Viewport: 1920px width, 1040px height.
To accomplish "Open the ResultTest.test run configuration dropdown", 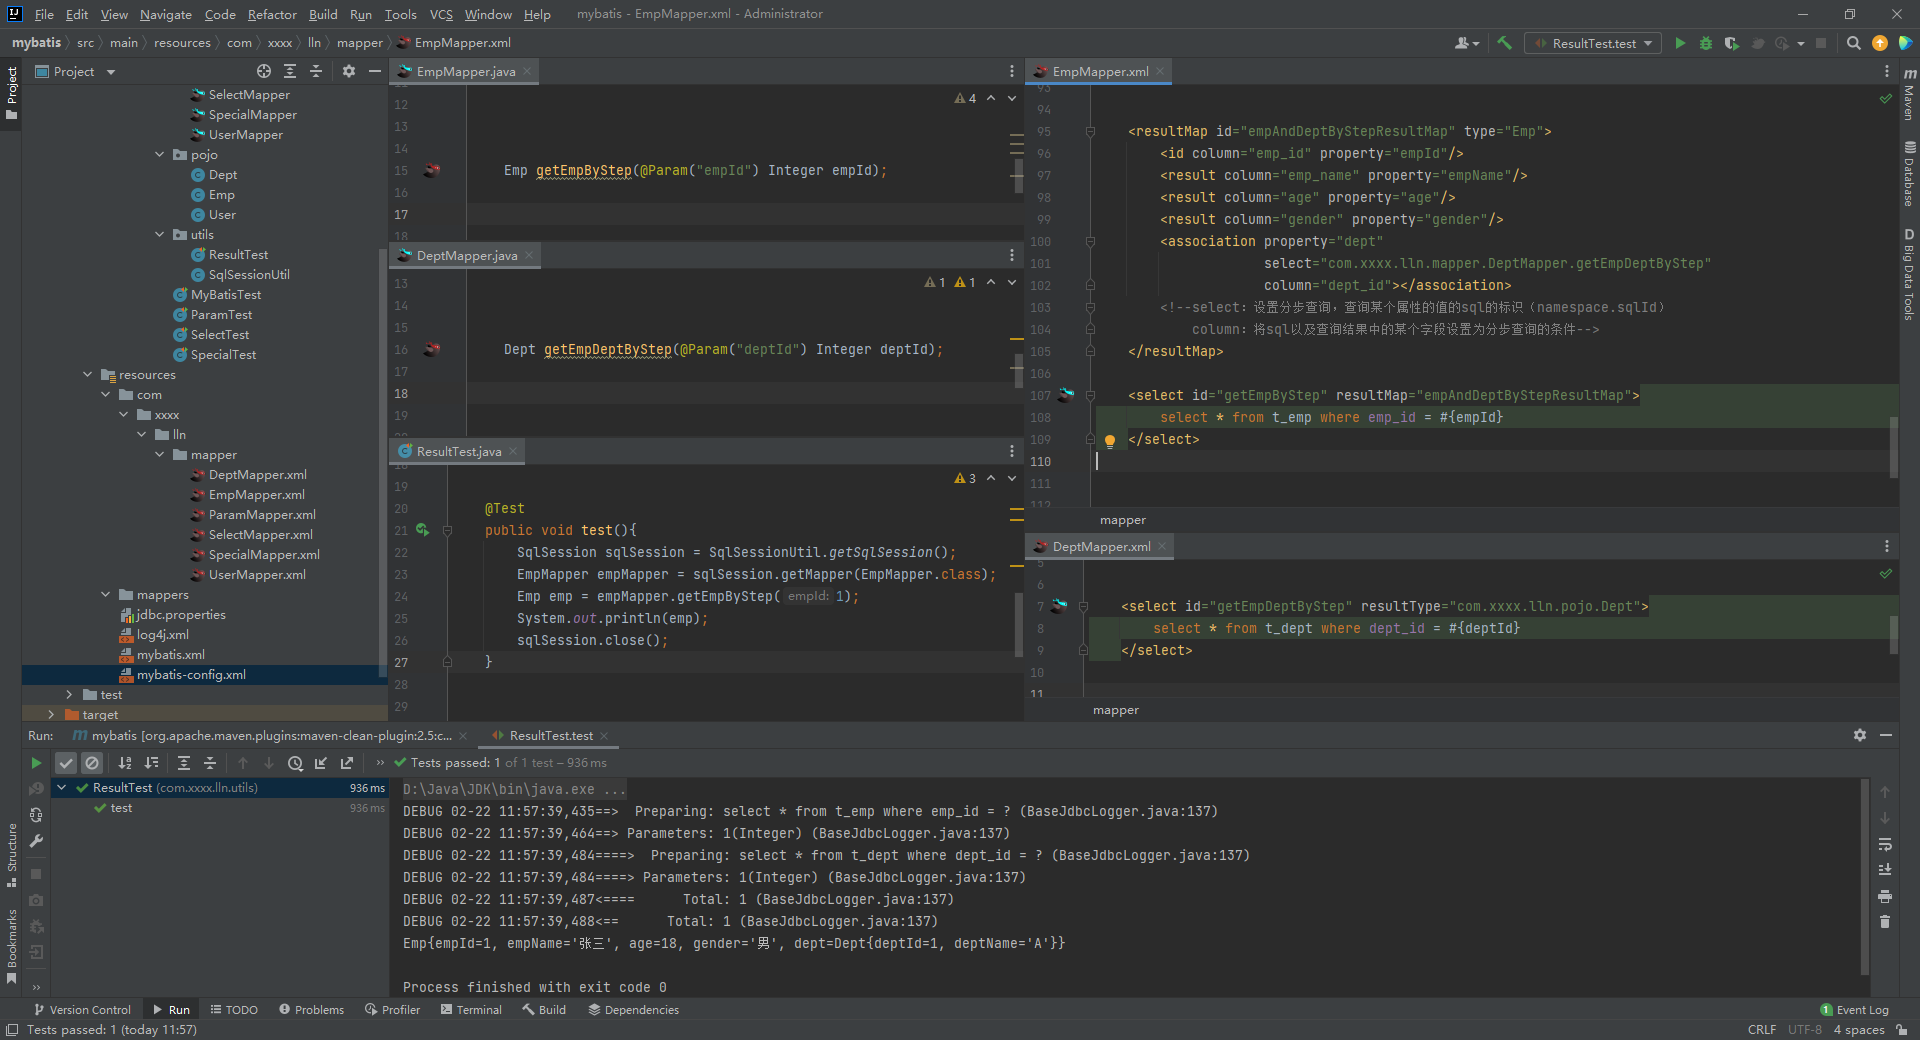I will [x=1593, y=43].
